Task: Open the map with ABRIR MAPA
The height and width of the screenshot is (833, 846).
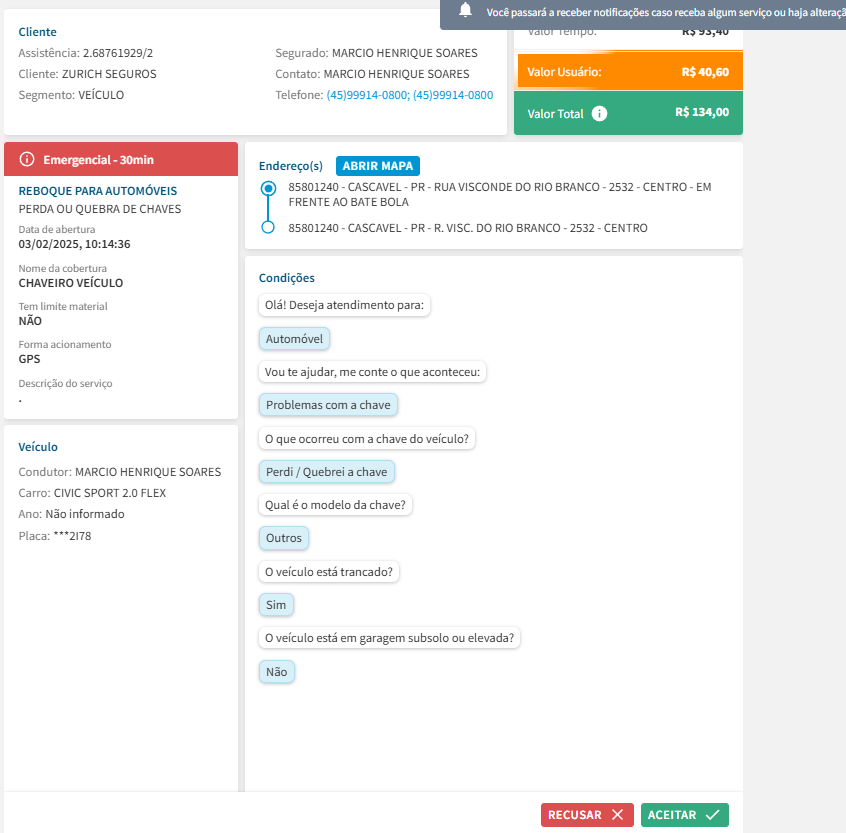Action: click(x=378, y=166)
